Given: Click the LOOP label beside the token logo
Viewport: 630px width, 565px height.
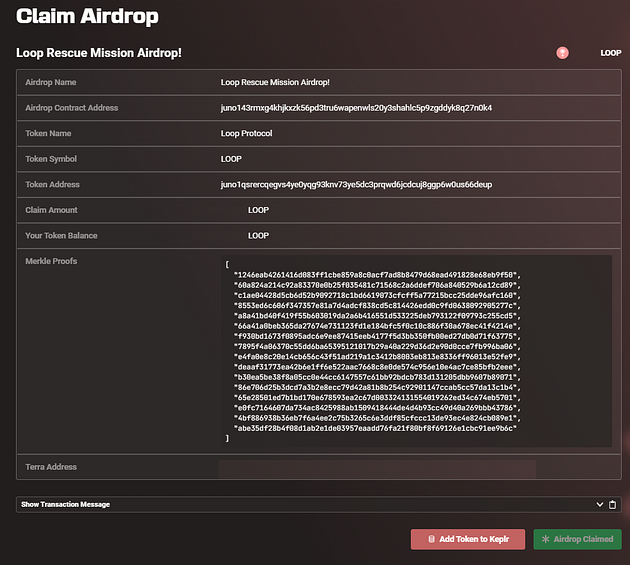Looking at the screenshot, I should (610, 53).
